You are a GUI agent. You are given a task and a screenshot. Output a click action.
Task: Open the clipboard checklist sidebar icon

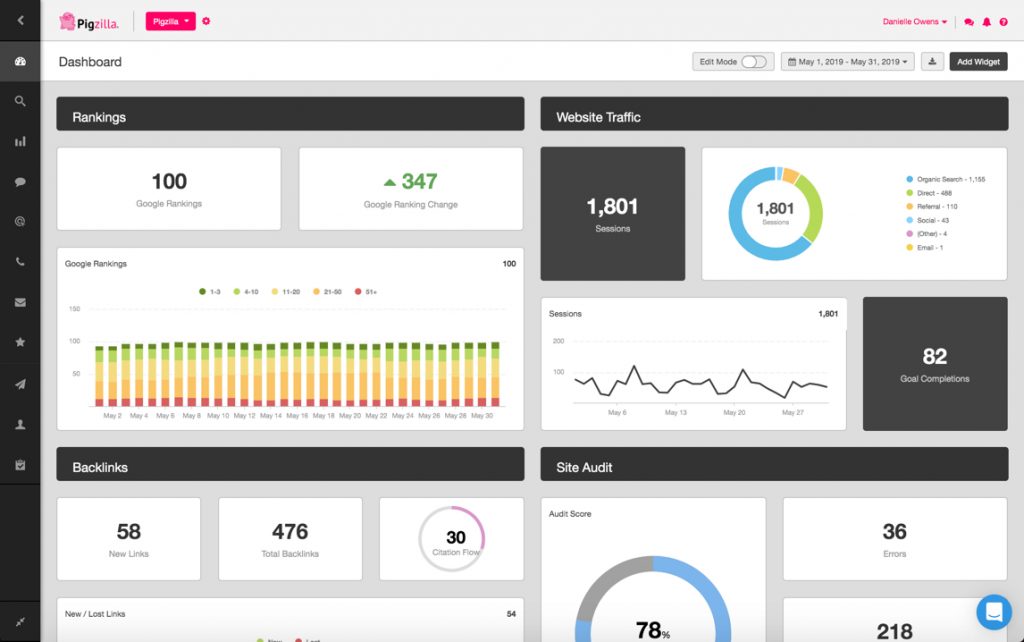click(x=20, y=465)
